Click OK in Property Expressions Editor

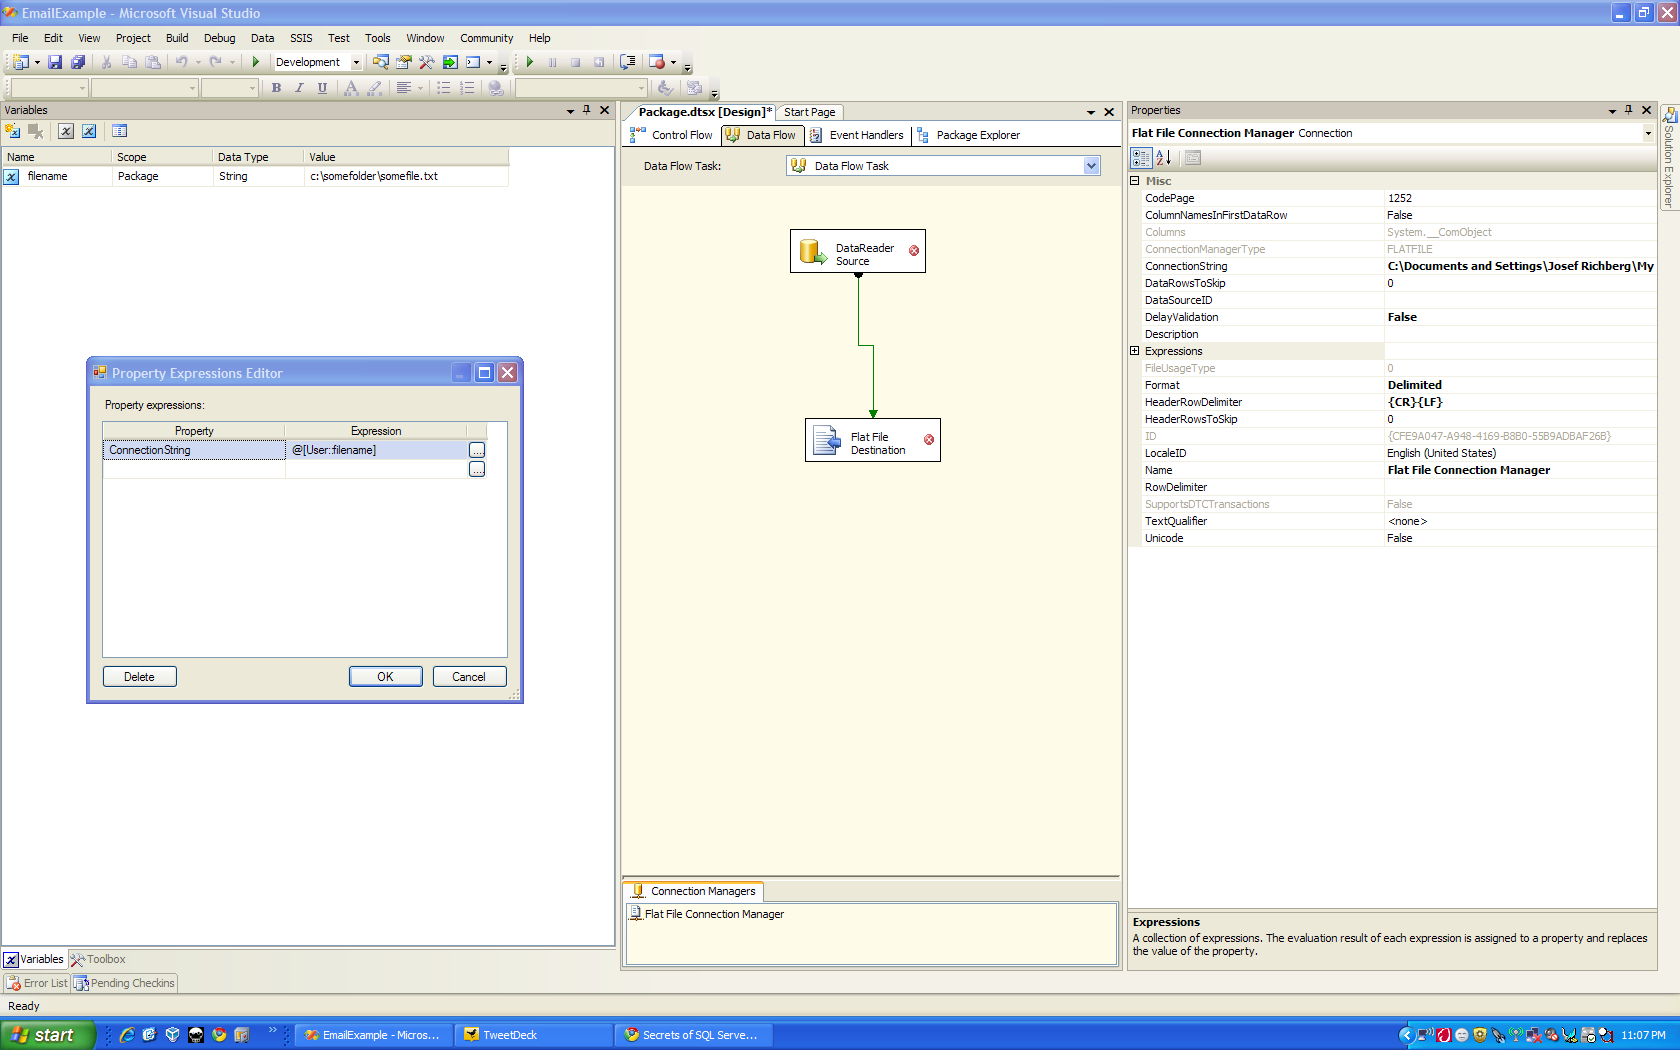pos(385,677)
